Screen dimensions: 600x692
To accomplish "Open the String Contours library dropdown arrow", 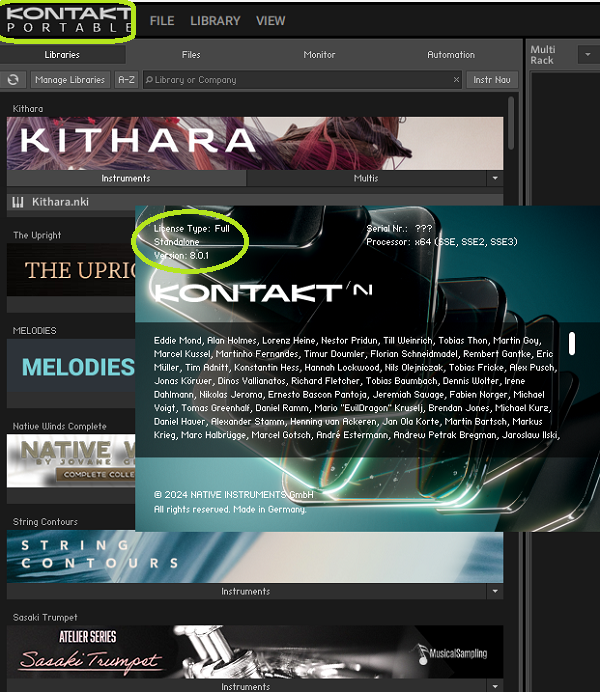I will click(495, 591).
